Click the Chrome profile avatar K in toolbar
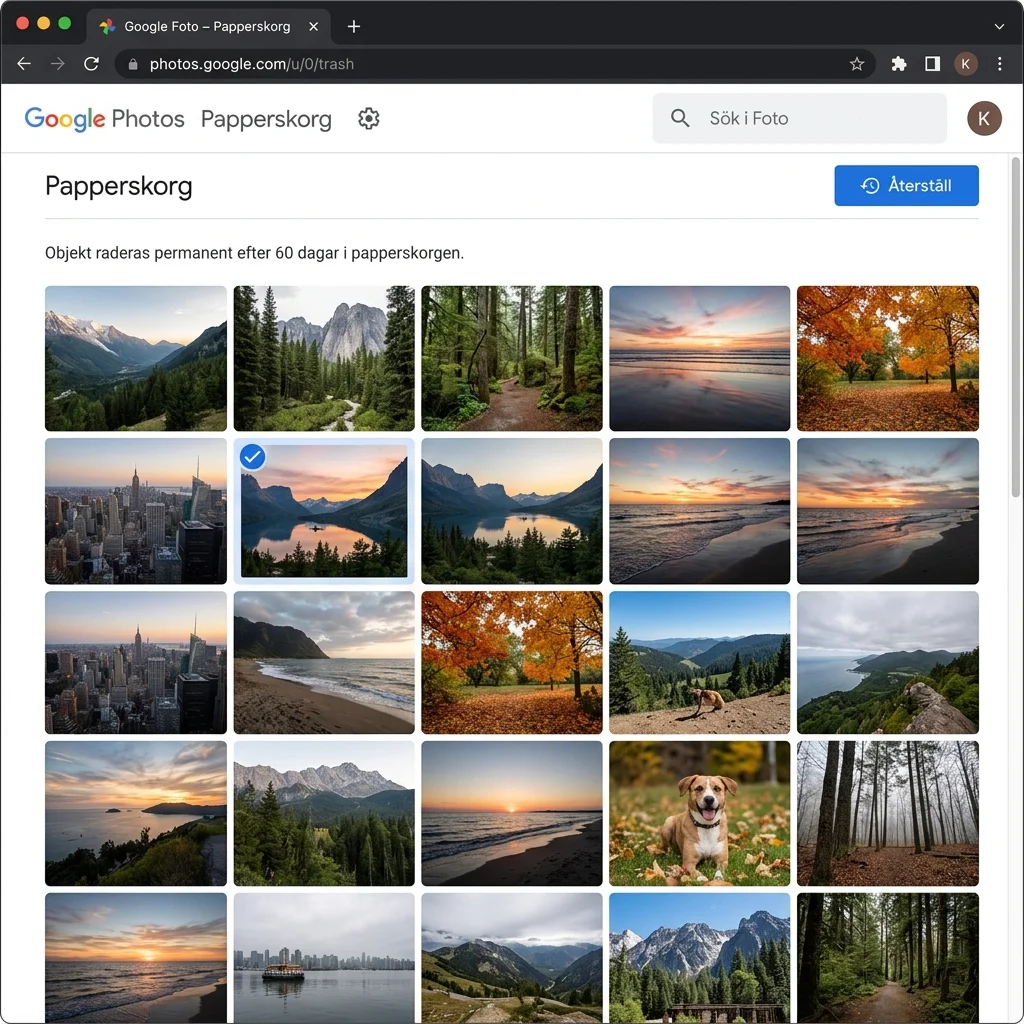The width and height of the screenshot is (1024, 1024). (x=965, y=64)
